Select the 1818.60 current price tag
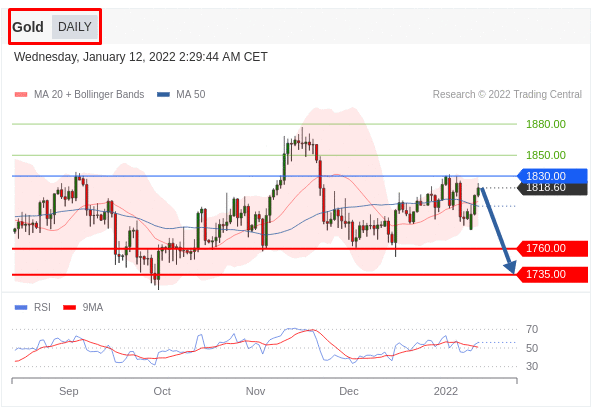This screenshot has width=592, height=414. tap(552, 188)
